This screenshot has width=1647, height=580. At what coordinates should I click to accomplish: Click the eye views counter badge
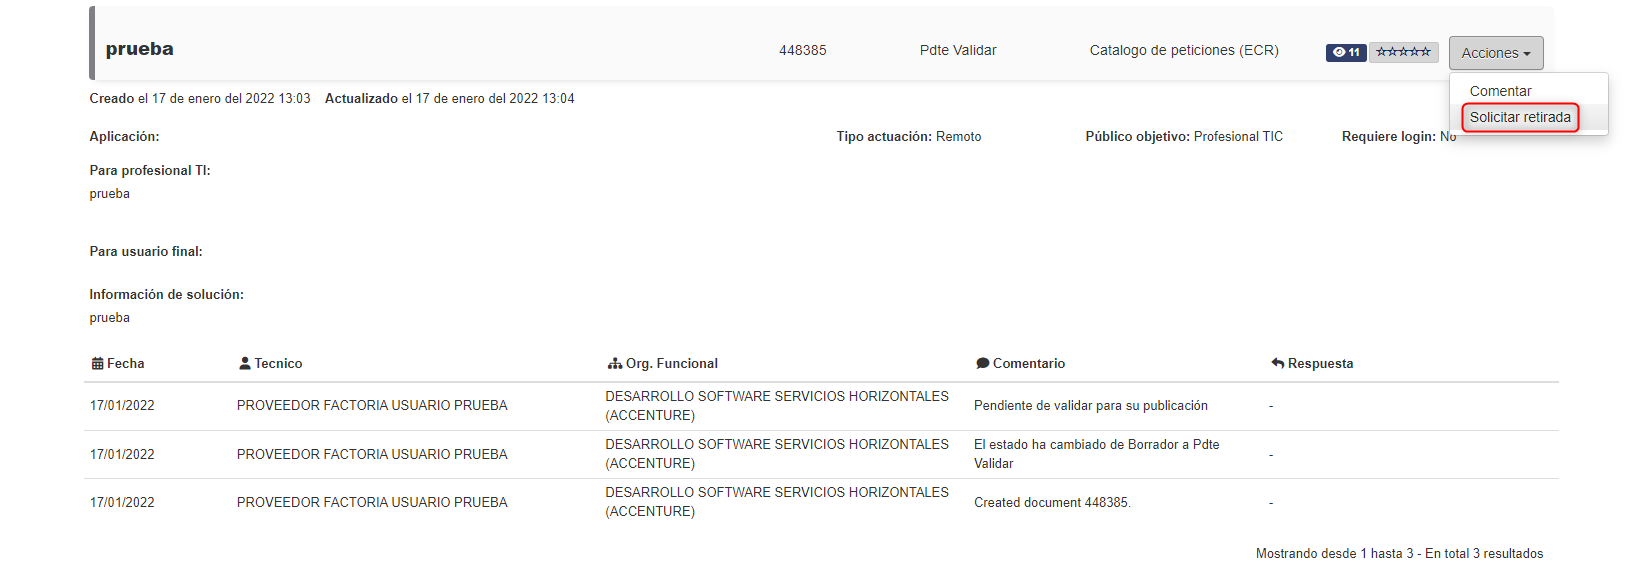pyautogui.click(x=1346, y=52)
